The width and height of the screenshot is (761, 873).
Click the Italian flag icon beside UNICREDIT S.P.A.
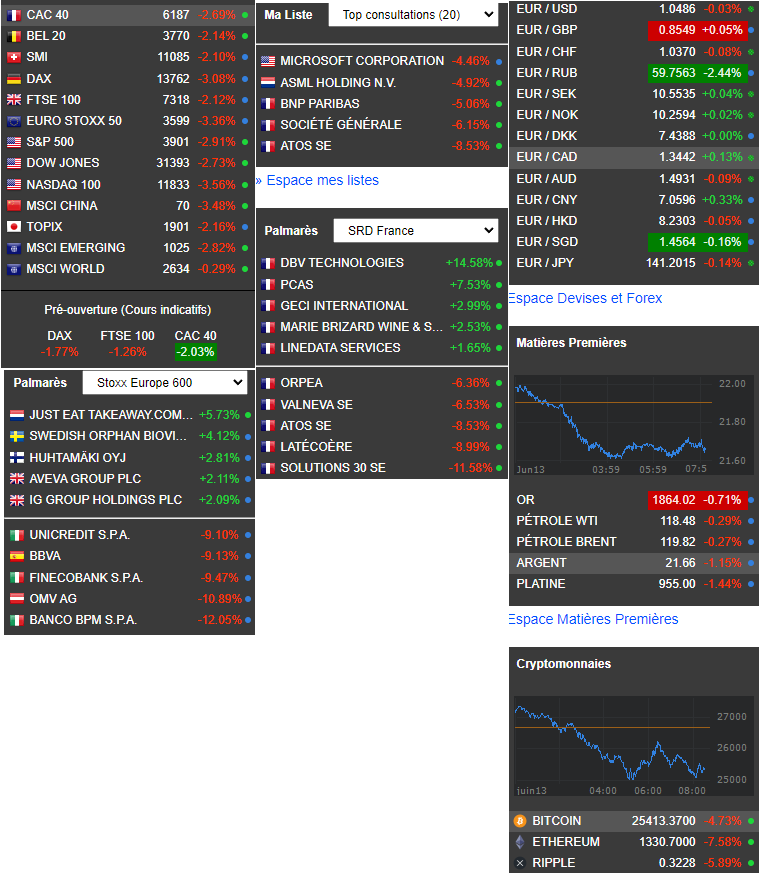pos(17,535)
